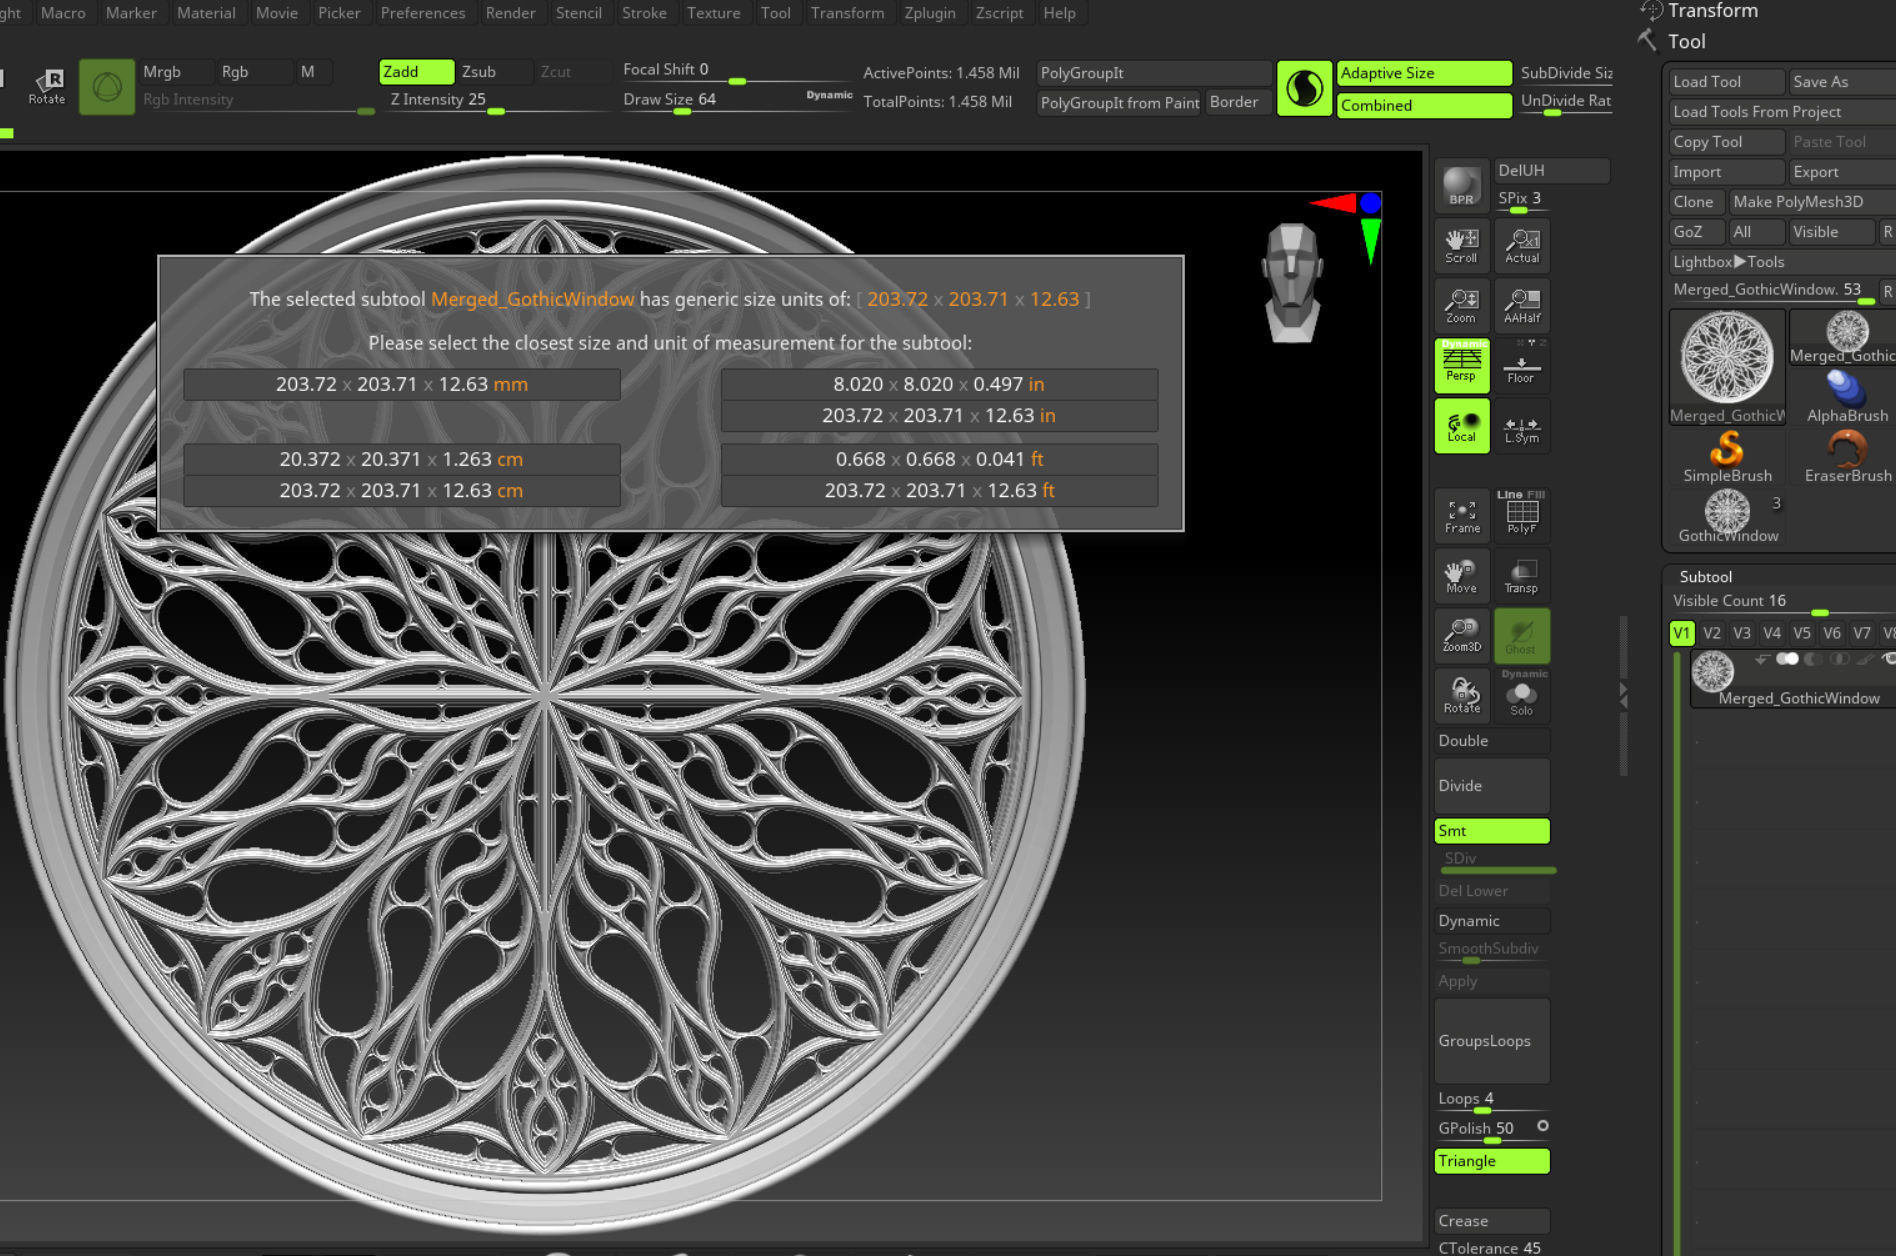Viewport: 1896px width, 1256px height.
Task: Choose the 203.72 x 203.71 x 12.63 mm size
Action: coord(401,385)
